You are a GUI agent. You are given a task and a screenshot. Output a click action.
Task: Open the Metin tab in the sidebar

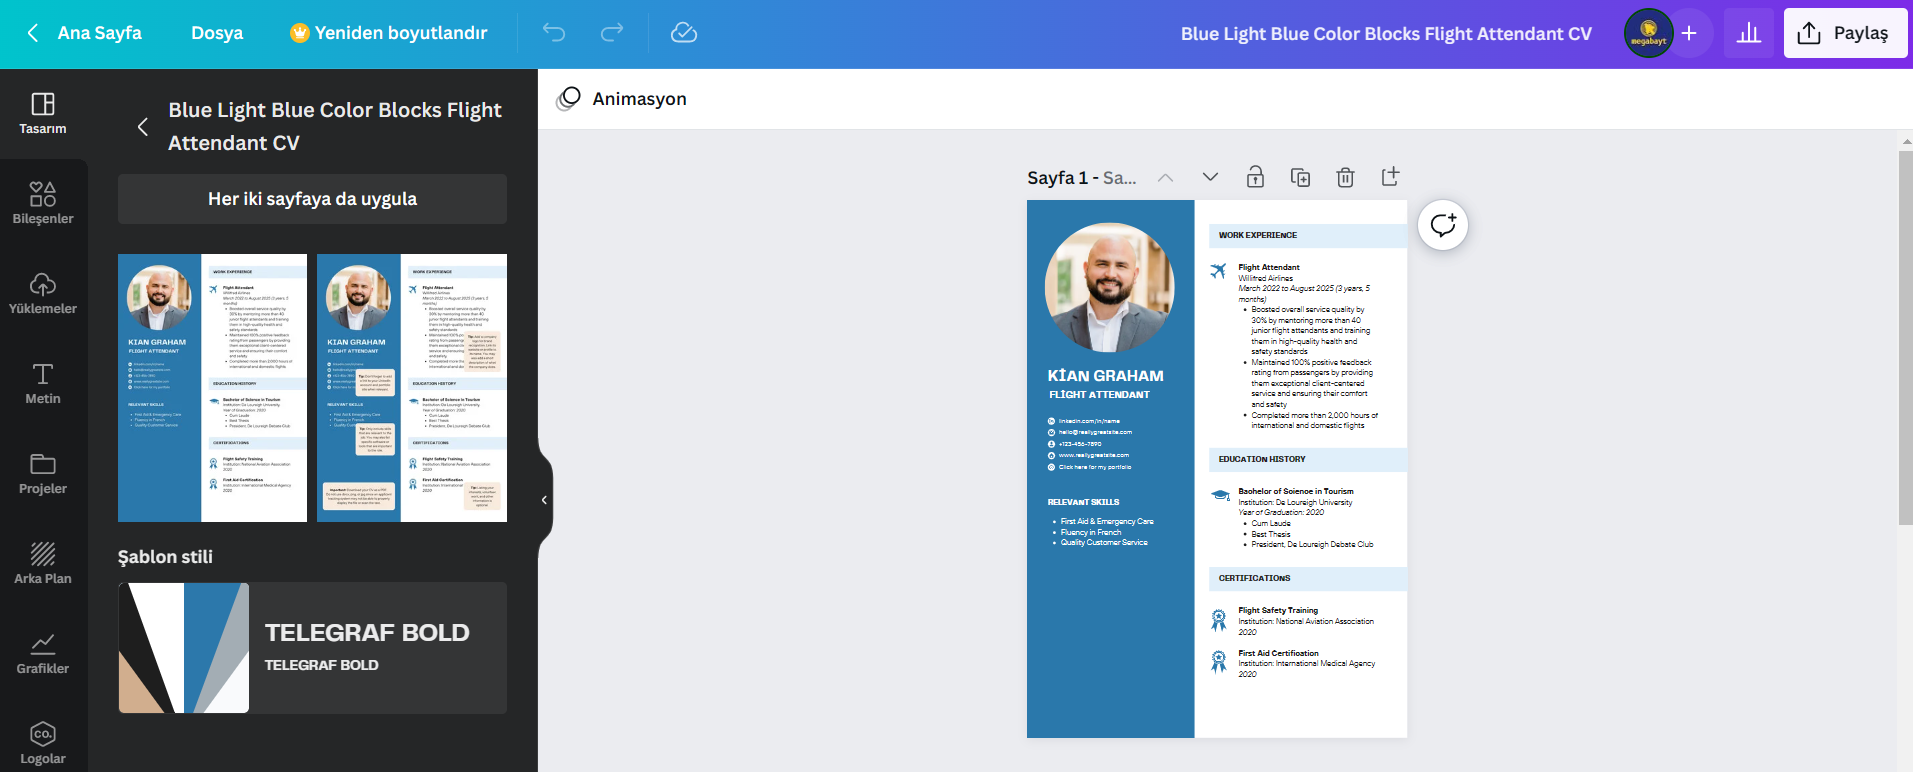tap(43, 383)
